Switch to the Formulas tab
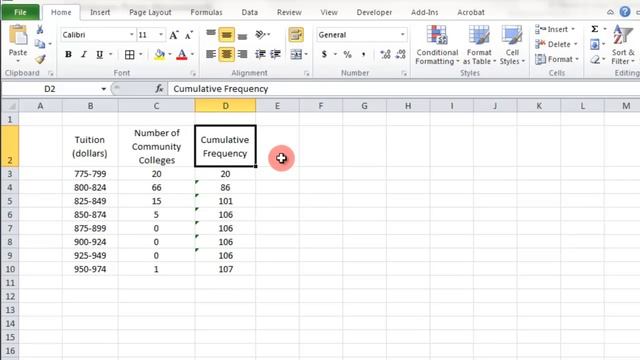 (207, 12)
